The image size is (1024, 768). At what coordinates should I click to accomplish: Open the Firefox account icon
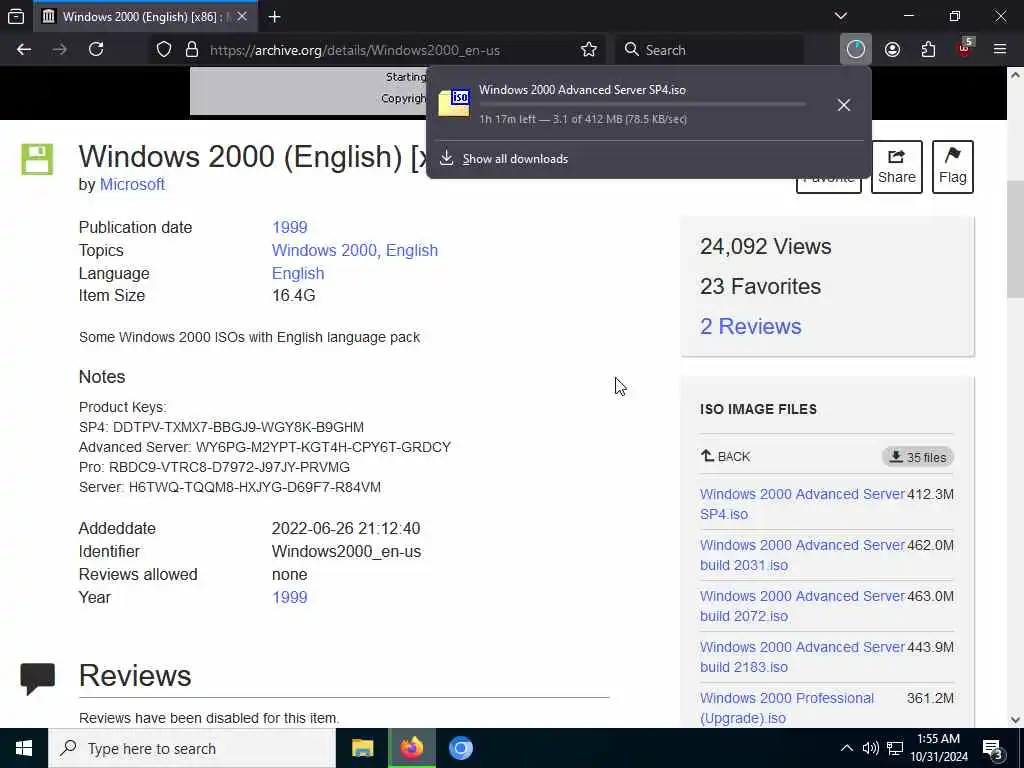coord(892,50)
